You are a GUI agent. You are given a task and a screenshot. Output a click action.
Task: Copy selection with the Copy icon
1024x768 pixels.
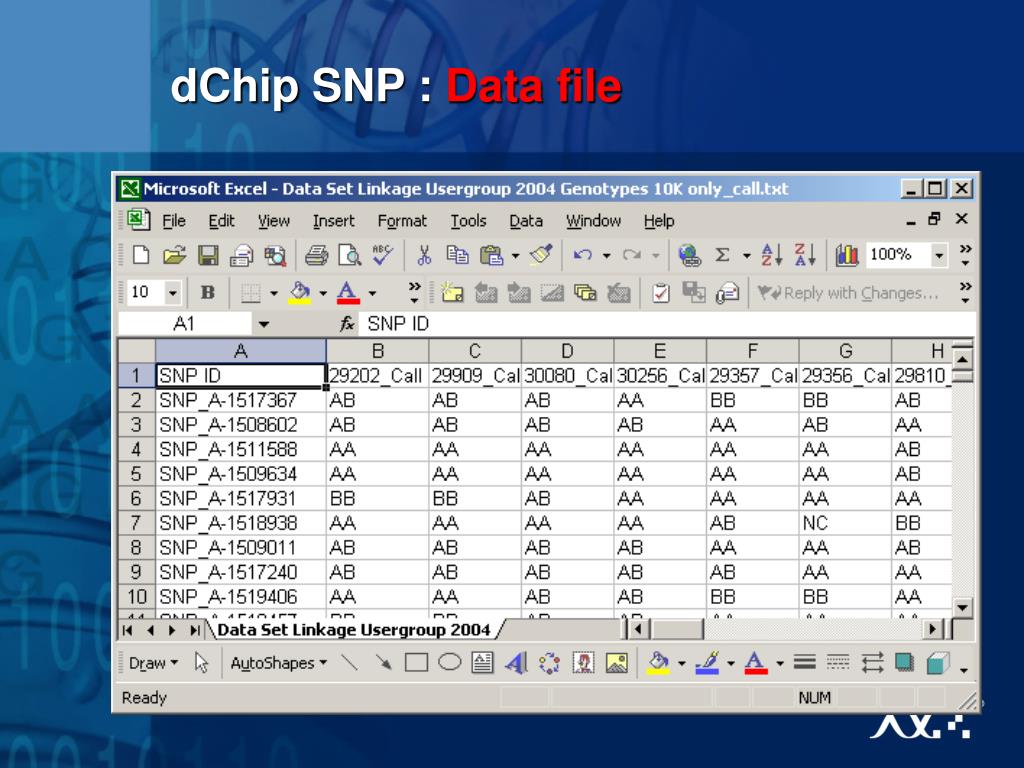(457, 255)
